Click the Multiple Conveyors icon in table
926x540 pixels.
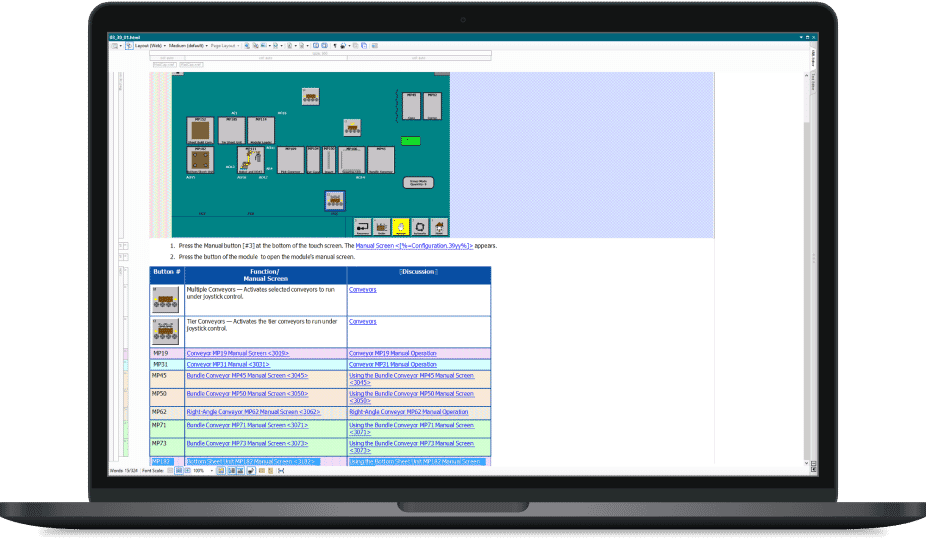165,300
